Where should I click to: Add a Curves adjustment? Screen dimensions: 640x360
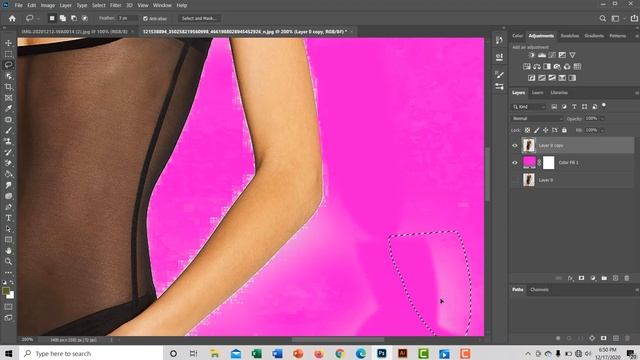pyautogui.click(x=552, y=55)
